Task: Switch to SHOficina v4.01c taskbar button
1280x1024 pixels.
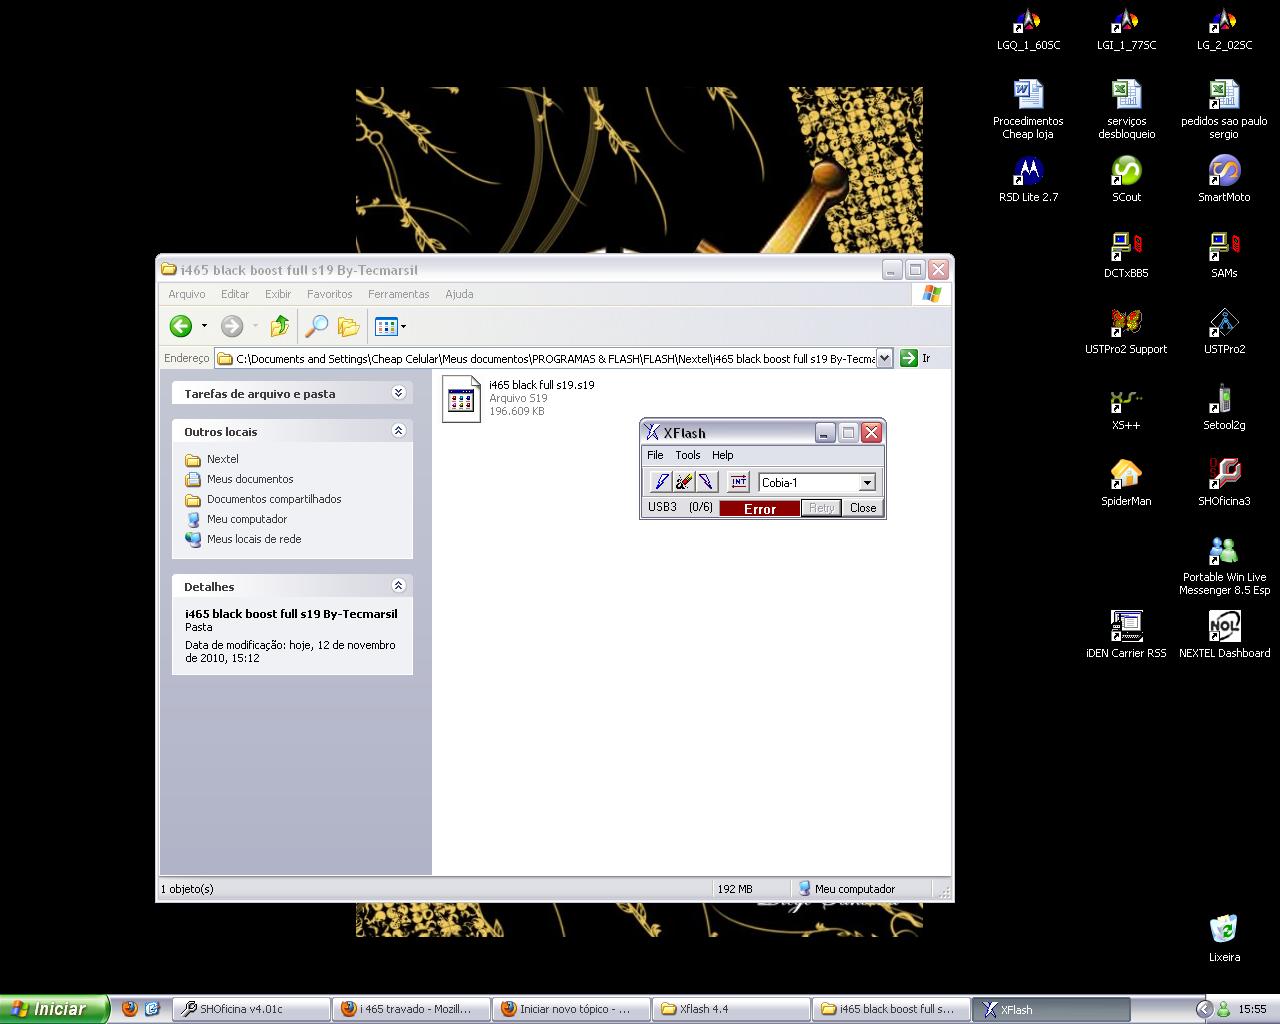Action: (251, 1009)
